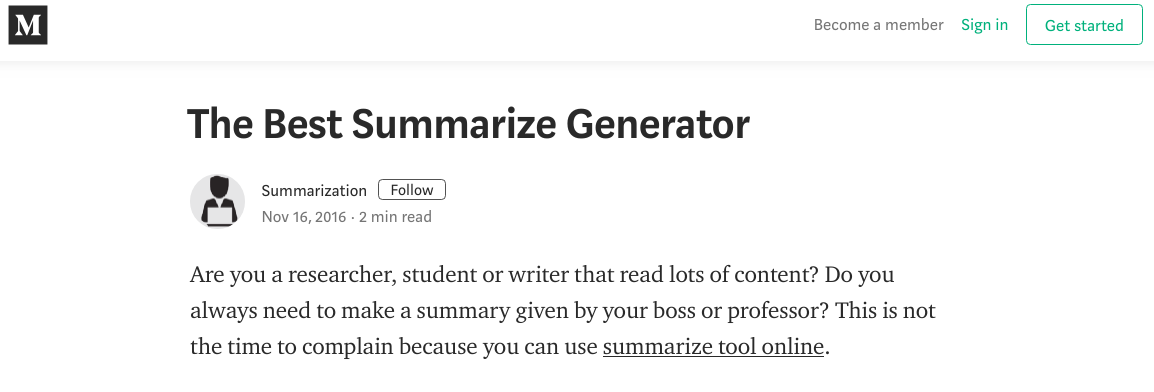Open the summarize tool online link

click(712, 346)
